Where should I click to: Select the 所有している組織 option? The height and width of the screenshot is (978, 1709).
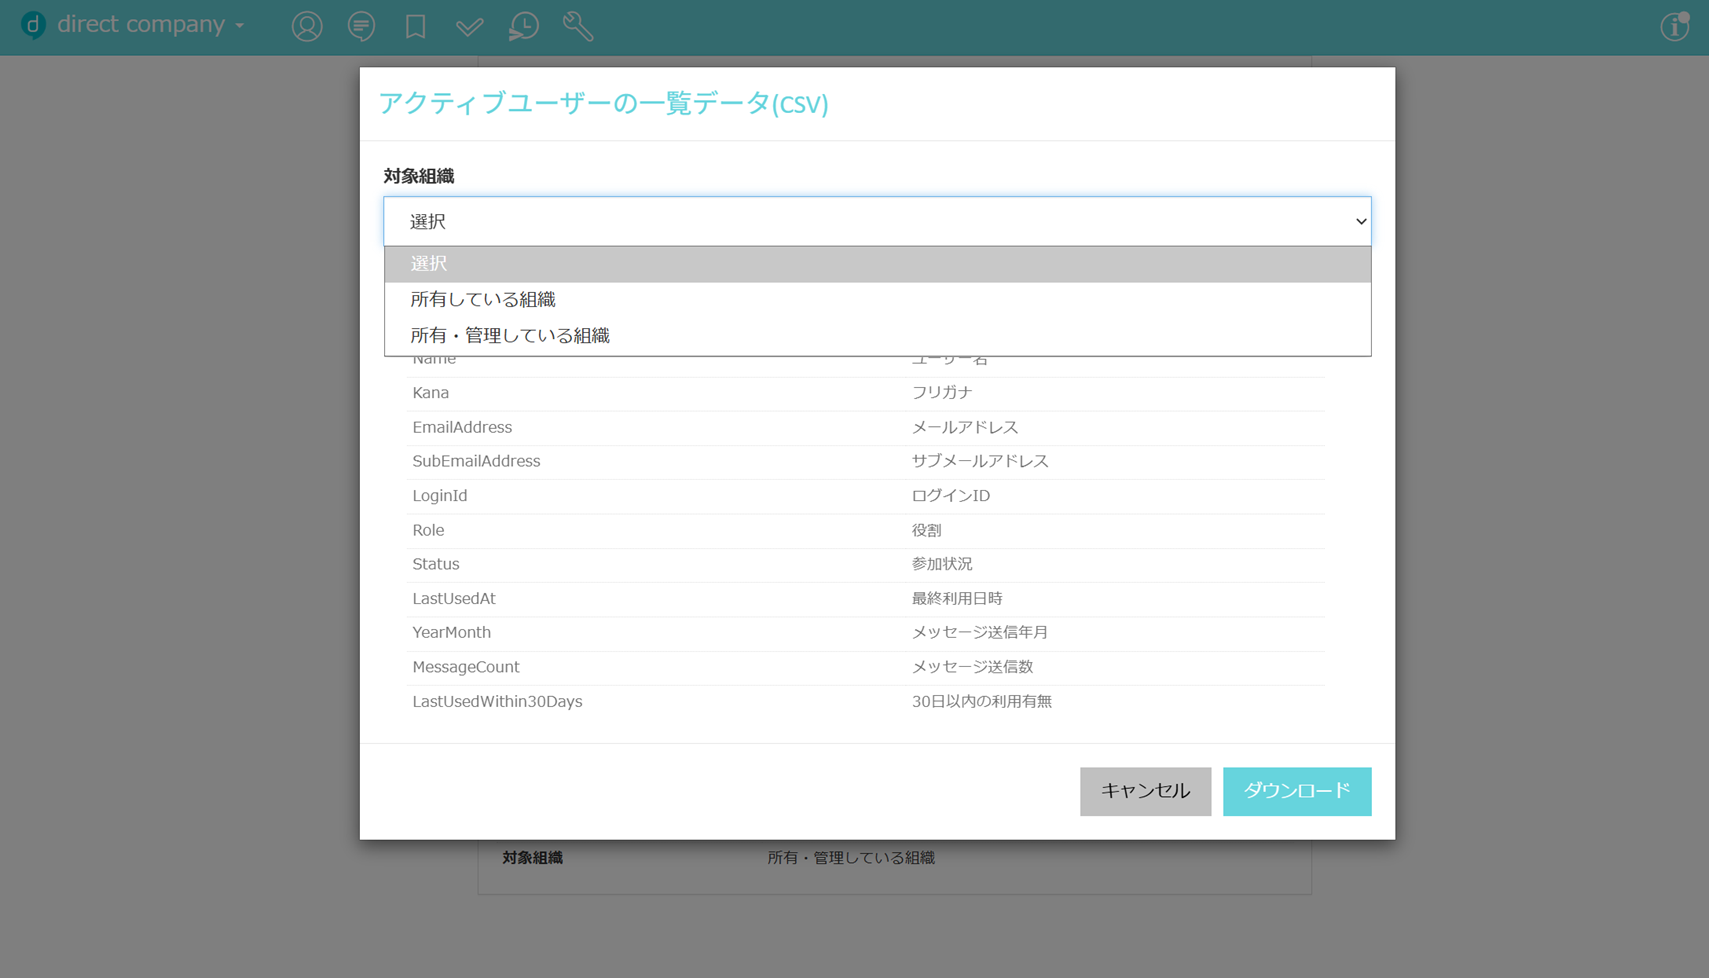483,300
